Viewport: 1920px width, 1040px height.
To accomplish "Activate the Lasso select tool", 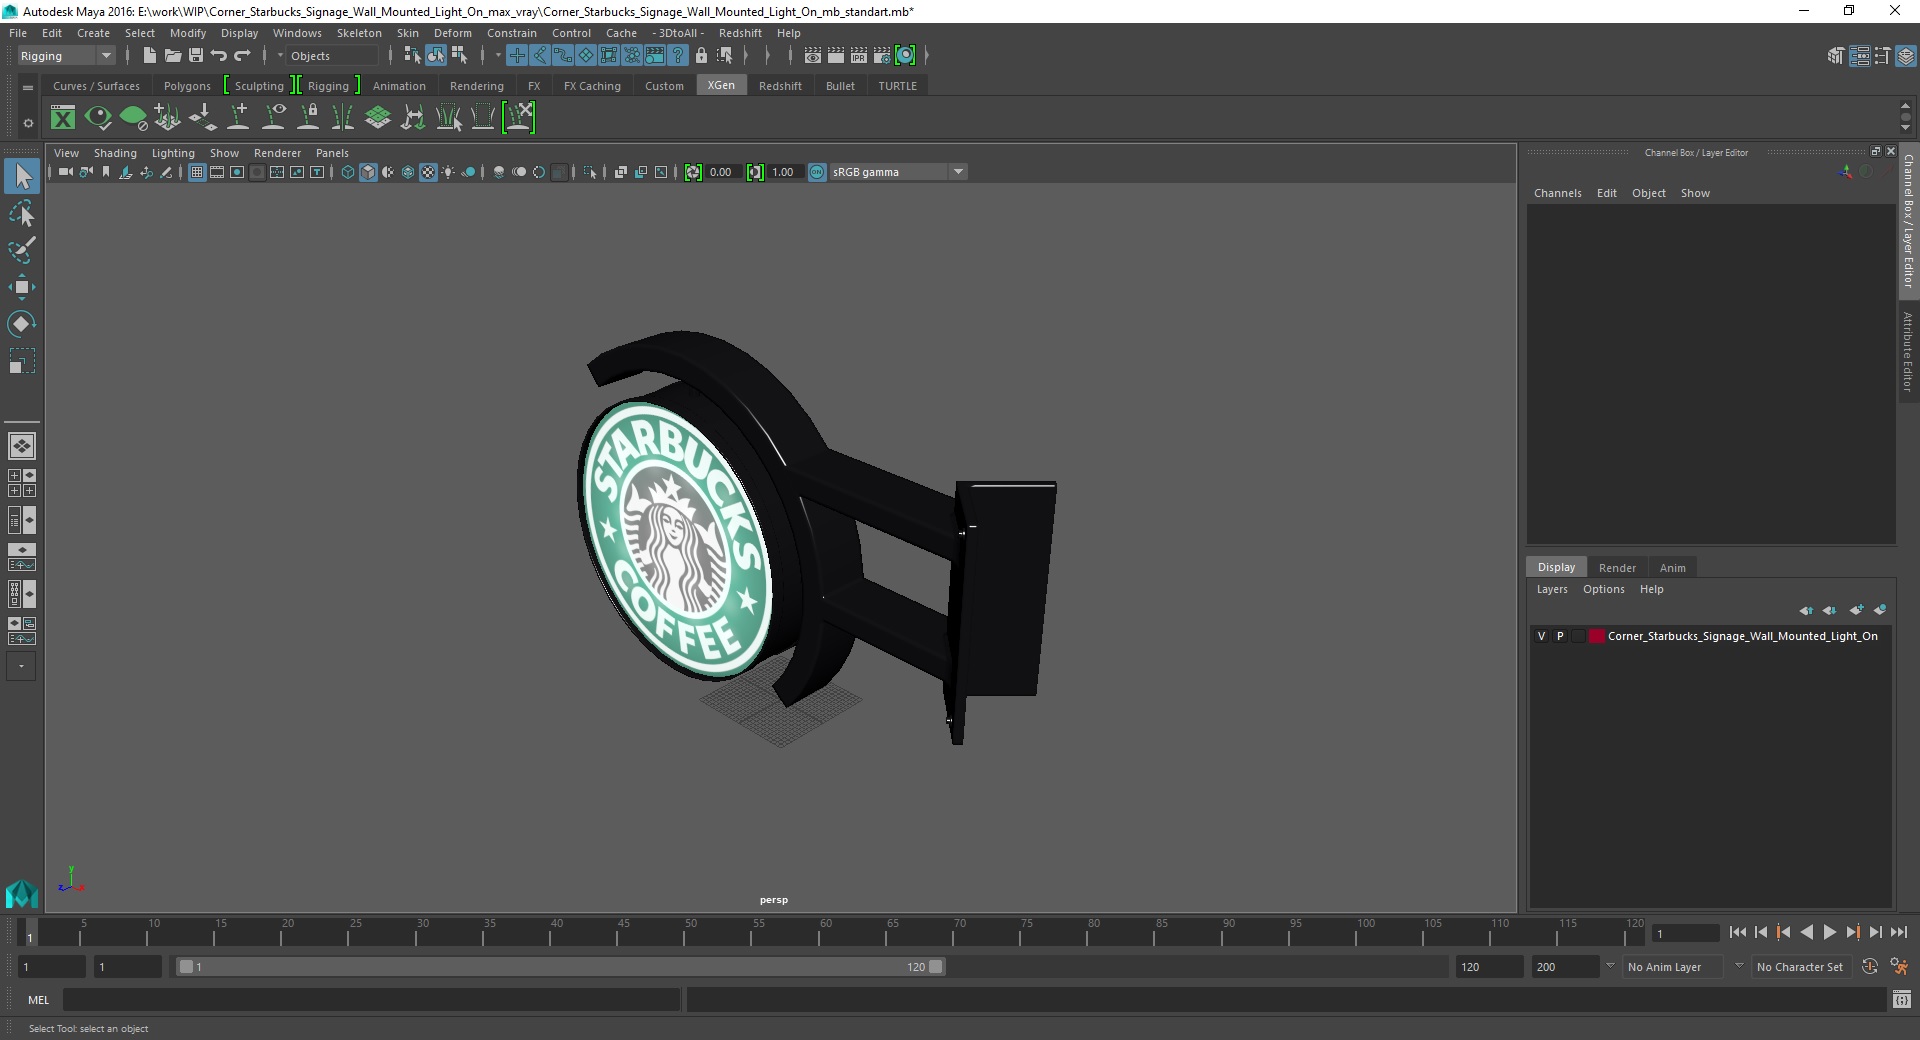I will pyautogui.click(x=22, y=214).
